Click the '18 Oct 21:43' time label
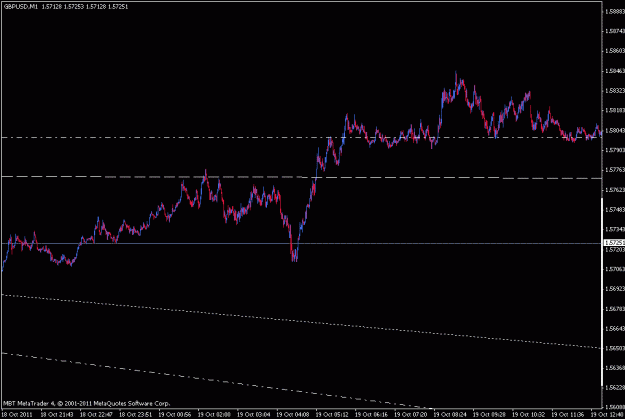Image resolution: width=625 pixels, height=419 pixels. pos(56,415)
